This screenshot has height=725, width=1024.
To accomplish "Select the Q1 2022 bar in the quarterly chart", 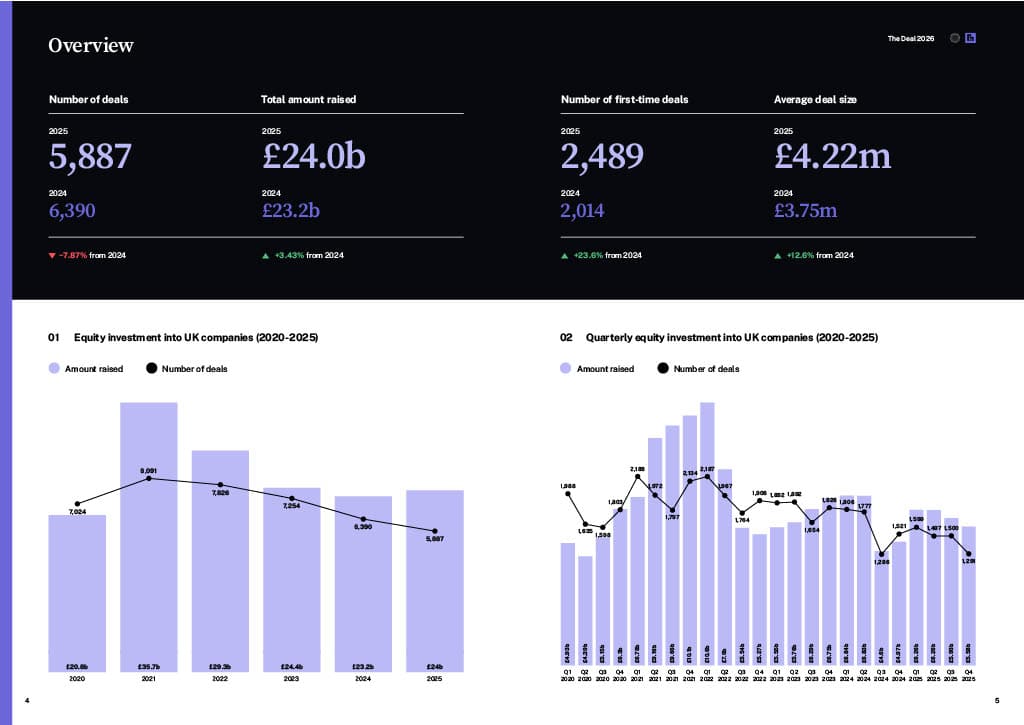I will [707, 540].
